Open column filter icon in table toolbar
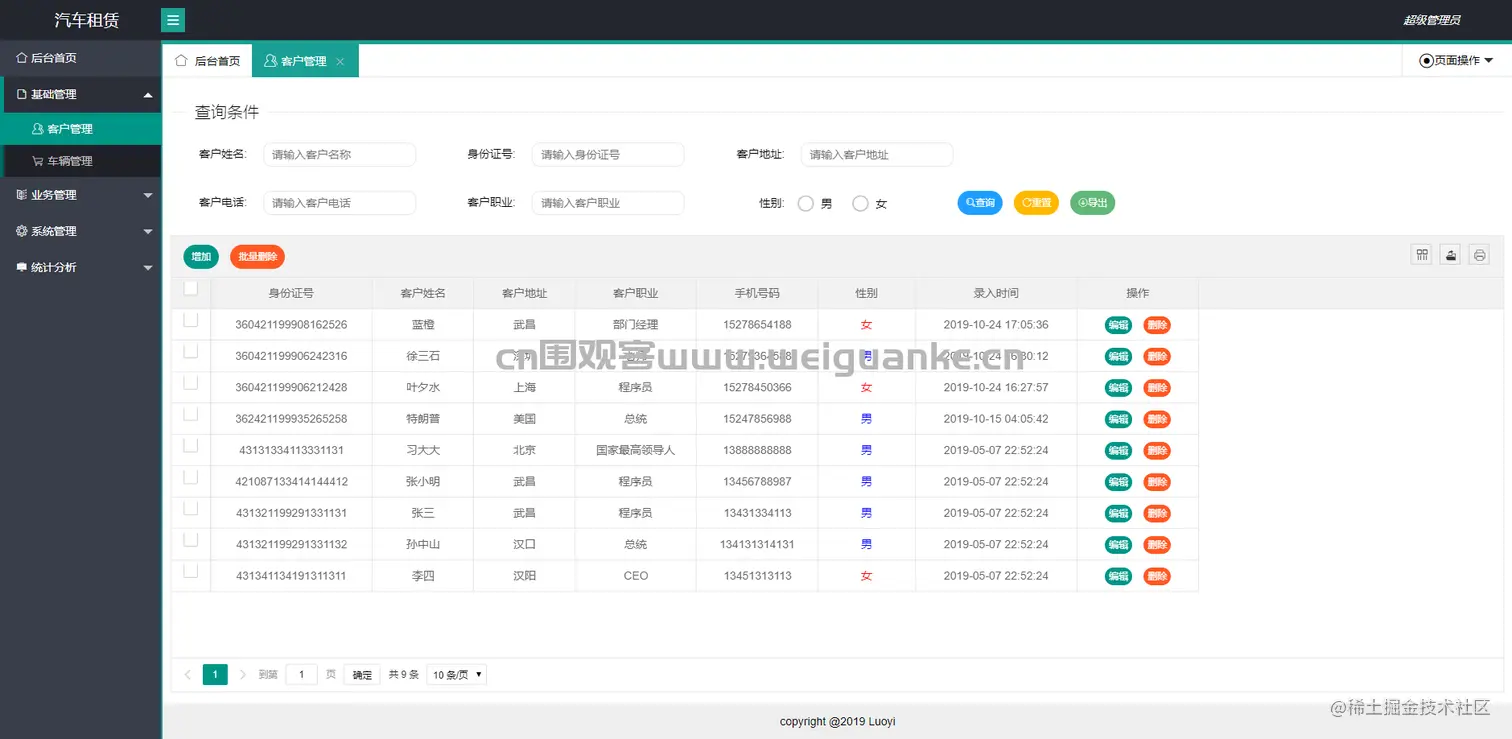The image size is (1512, 739). (x=1421, y=255)
